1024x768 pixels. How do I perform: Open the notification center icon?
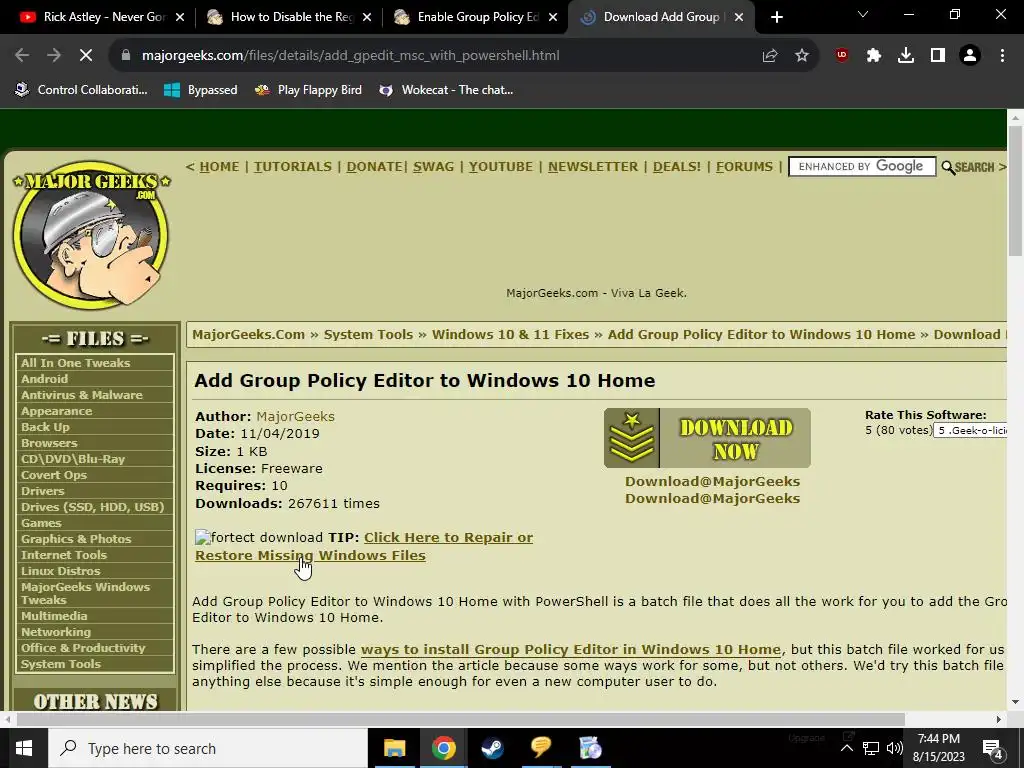tap(993, 749)
